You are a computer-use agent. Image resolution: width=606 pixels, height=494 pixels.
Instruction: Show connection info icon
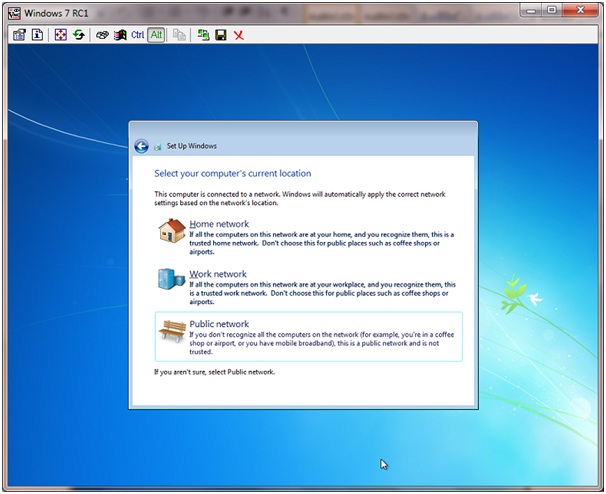coord(37,35)
